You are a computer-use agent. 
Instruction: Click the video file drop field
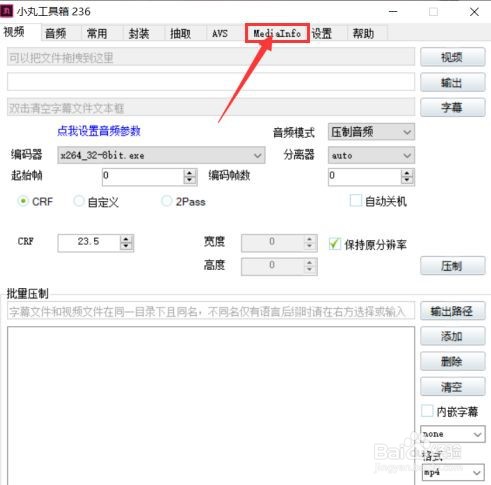coord(211,57)
